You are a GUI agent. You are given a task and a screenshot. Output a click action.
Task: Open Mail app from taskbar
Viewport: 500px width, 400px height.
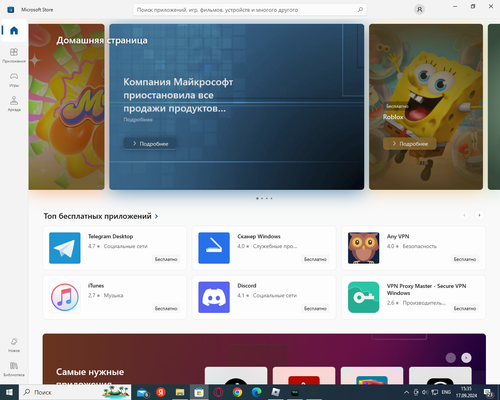click(142, 392)
